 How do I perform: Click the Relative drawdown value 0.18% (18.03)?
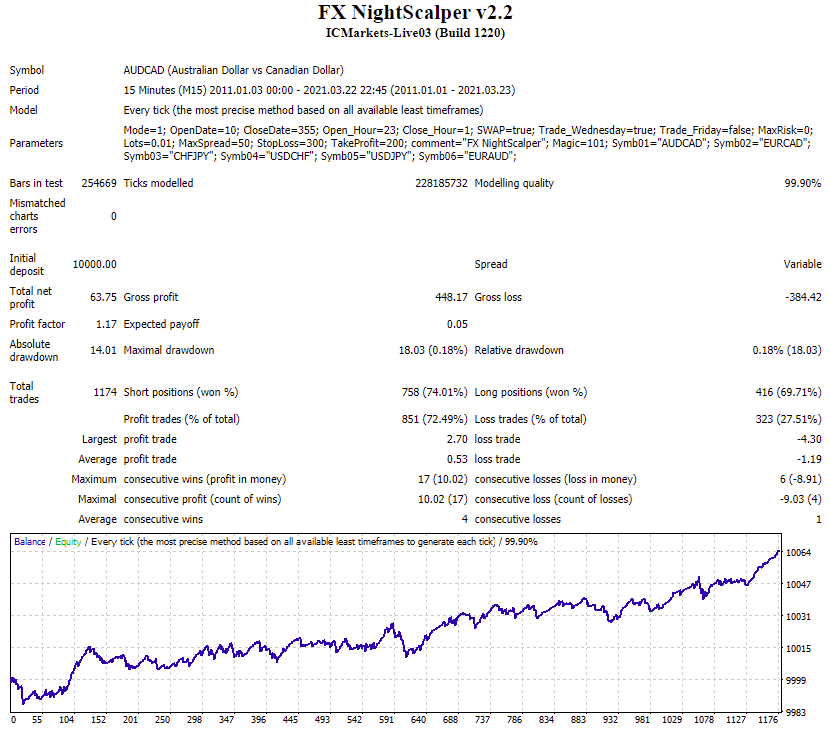[x=787, y=350]
